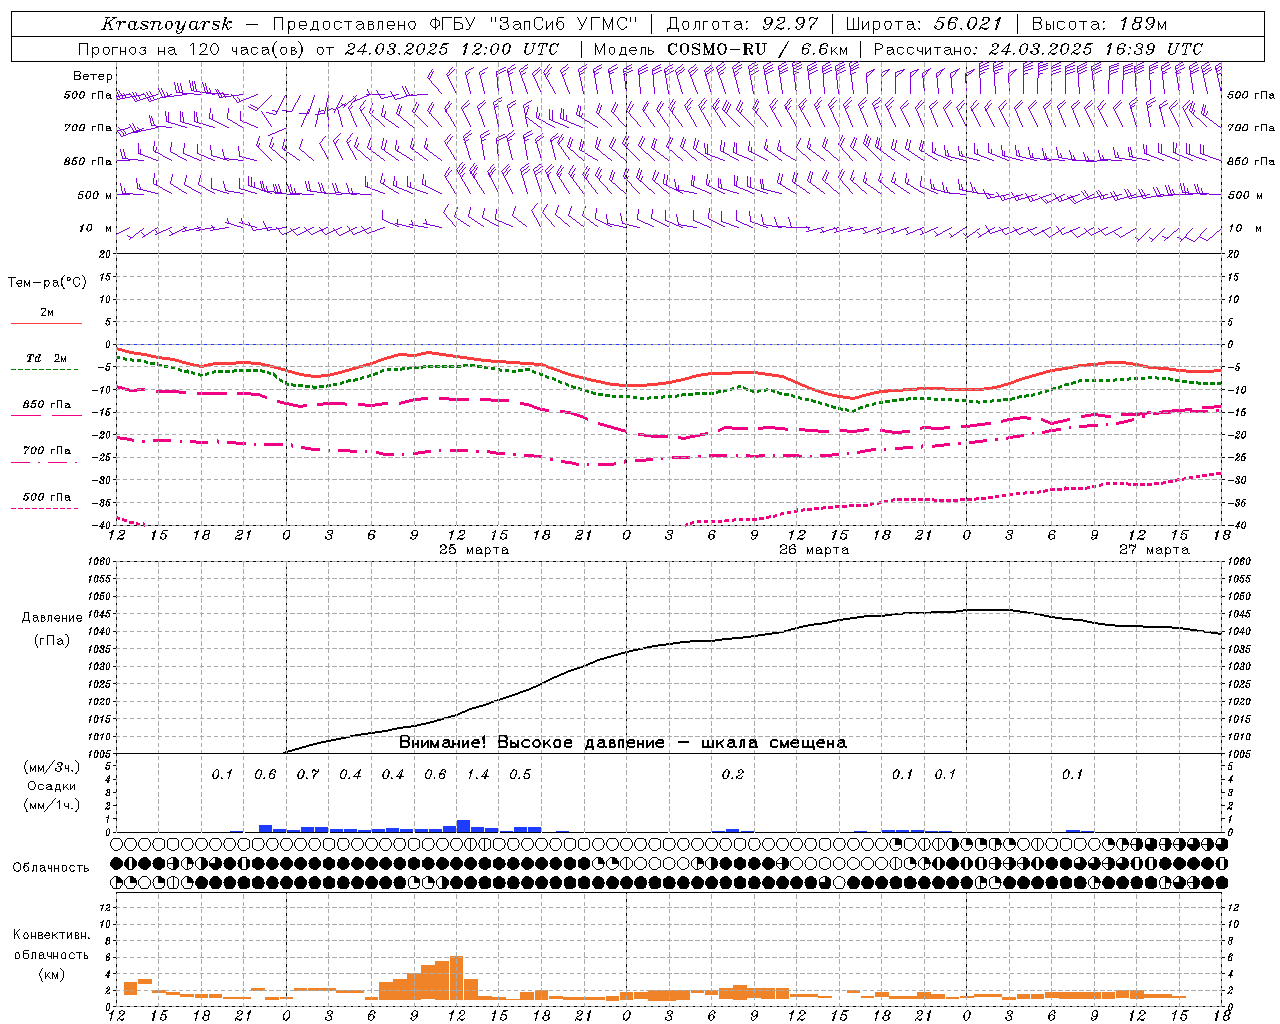Click the forecast start 24.03.2025 12:00 UTC
The image size is (1280, 1024).
(x=452, y=49)
